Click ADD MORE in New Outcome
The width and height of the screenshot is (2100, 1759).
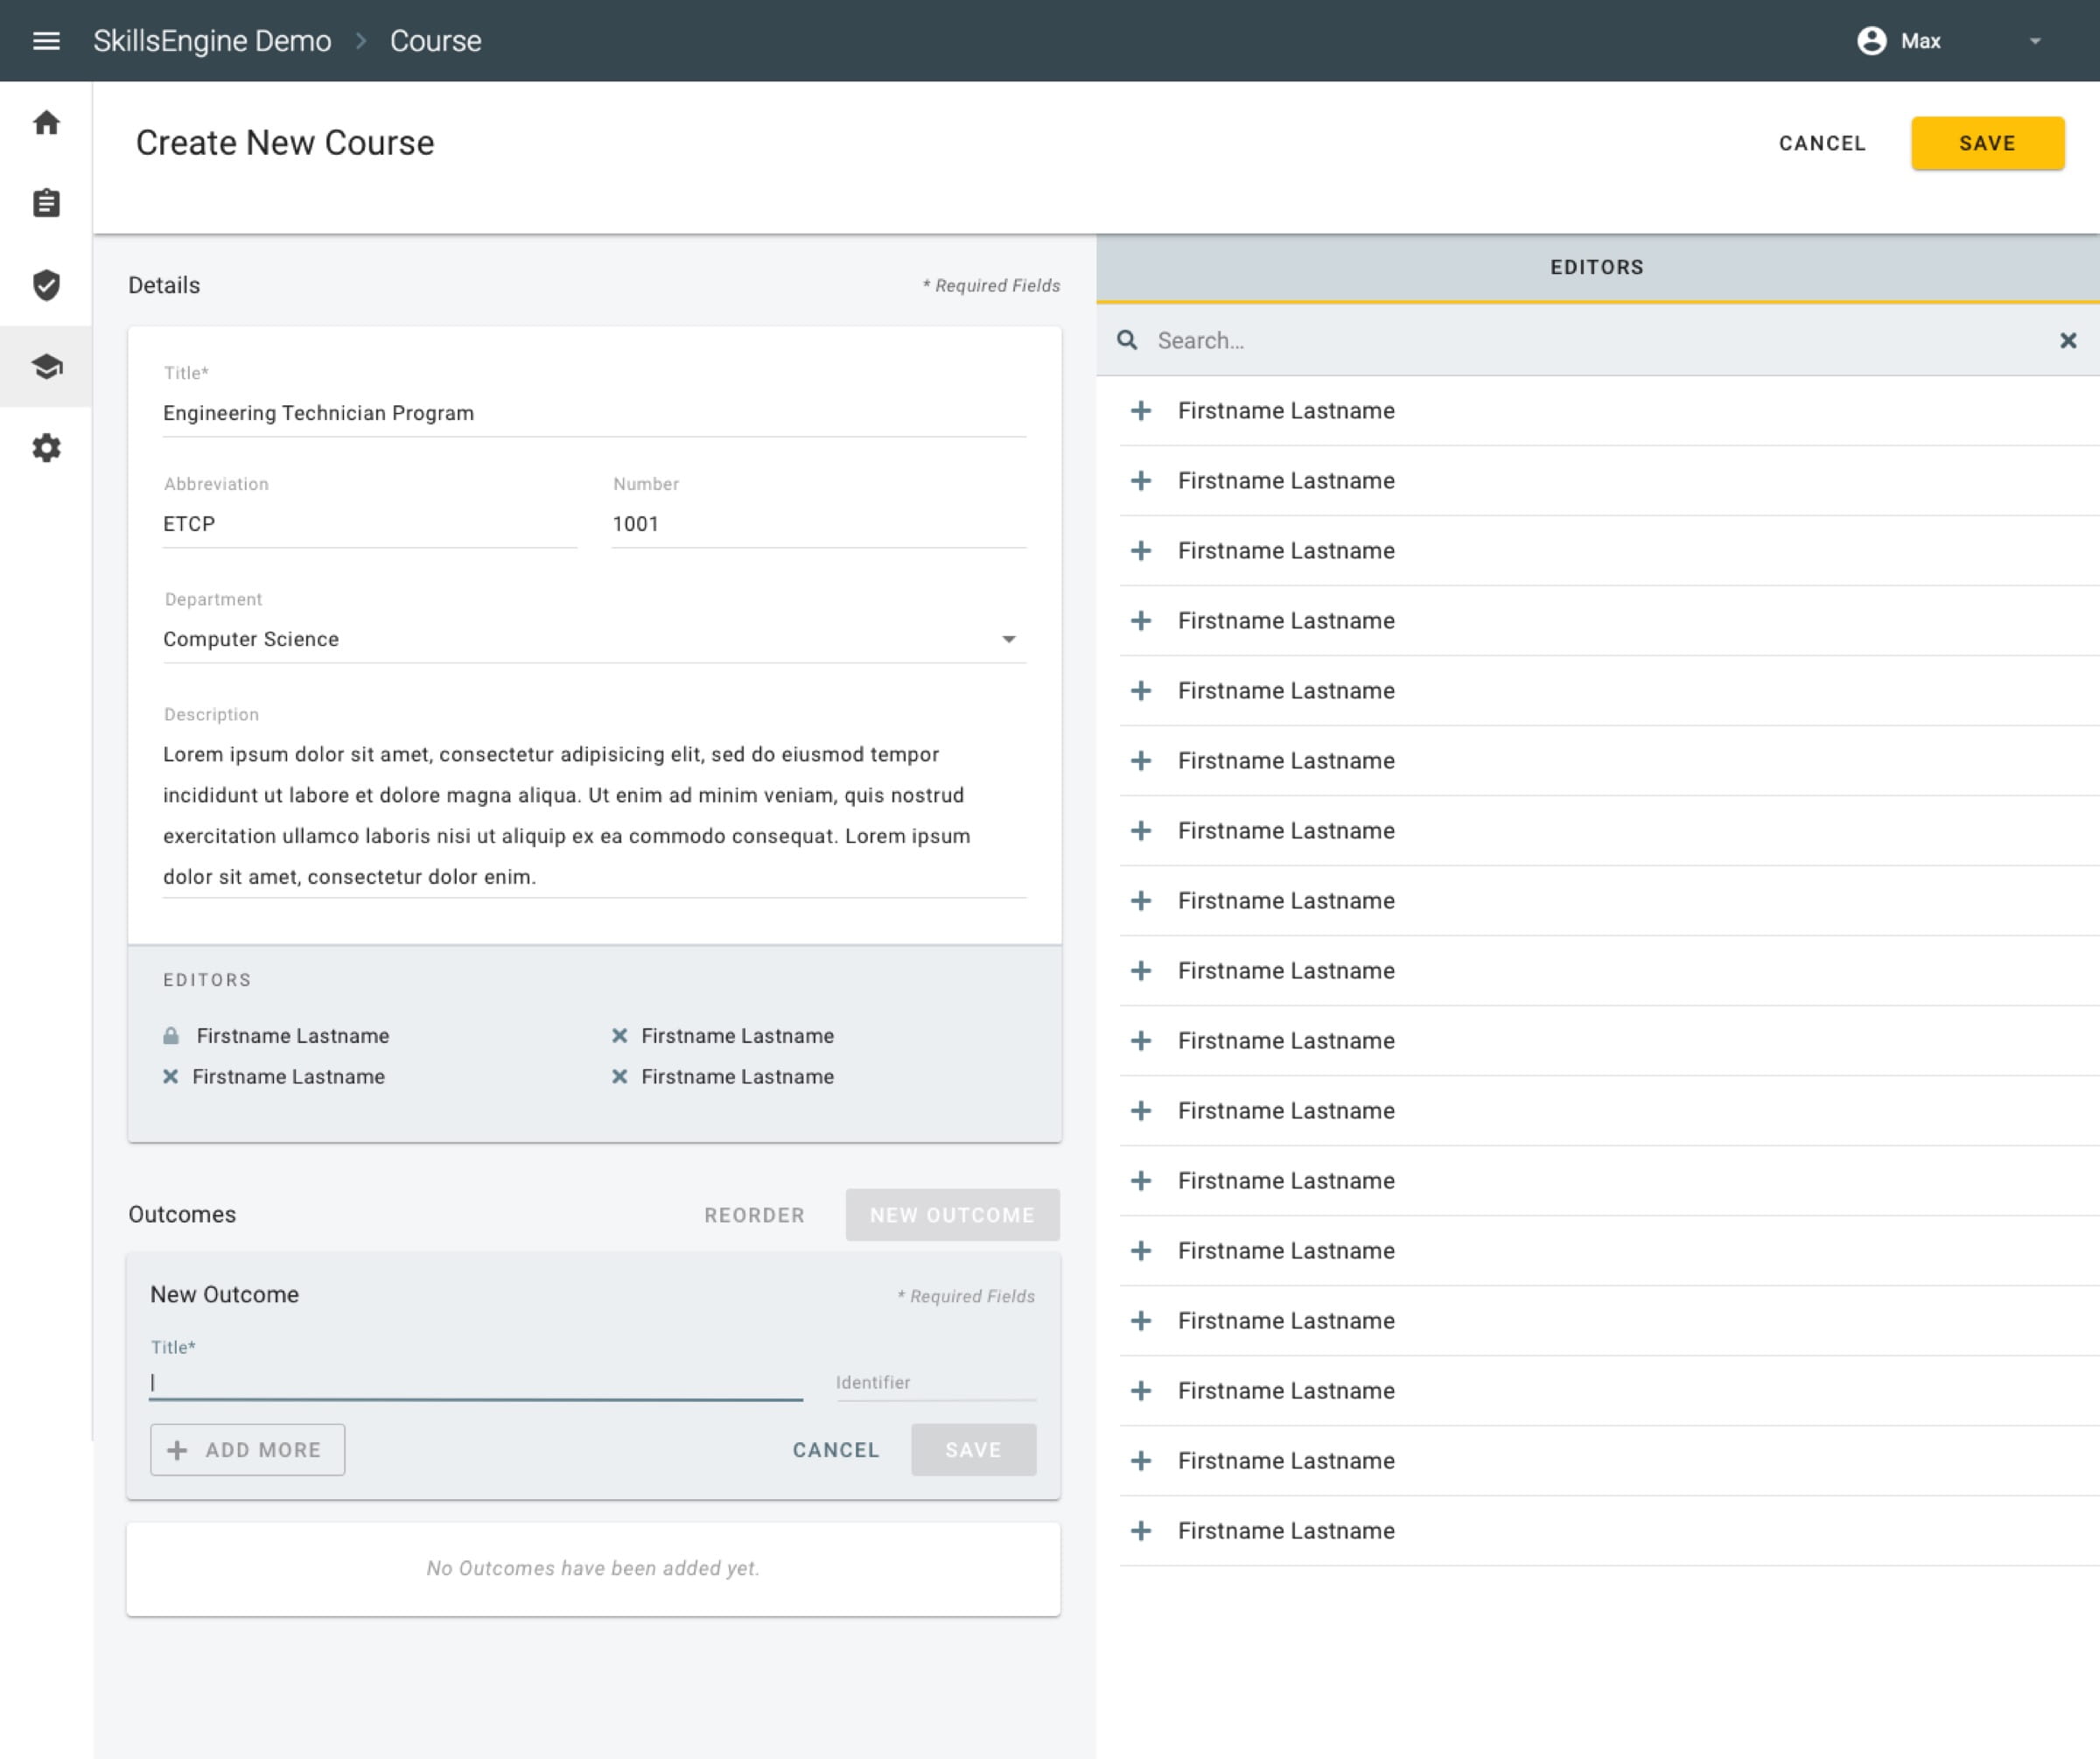click(x=247, y=1450)
